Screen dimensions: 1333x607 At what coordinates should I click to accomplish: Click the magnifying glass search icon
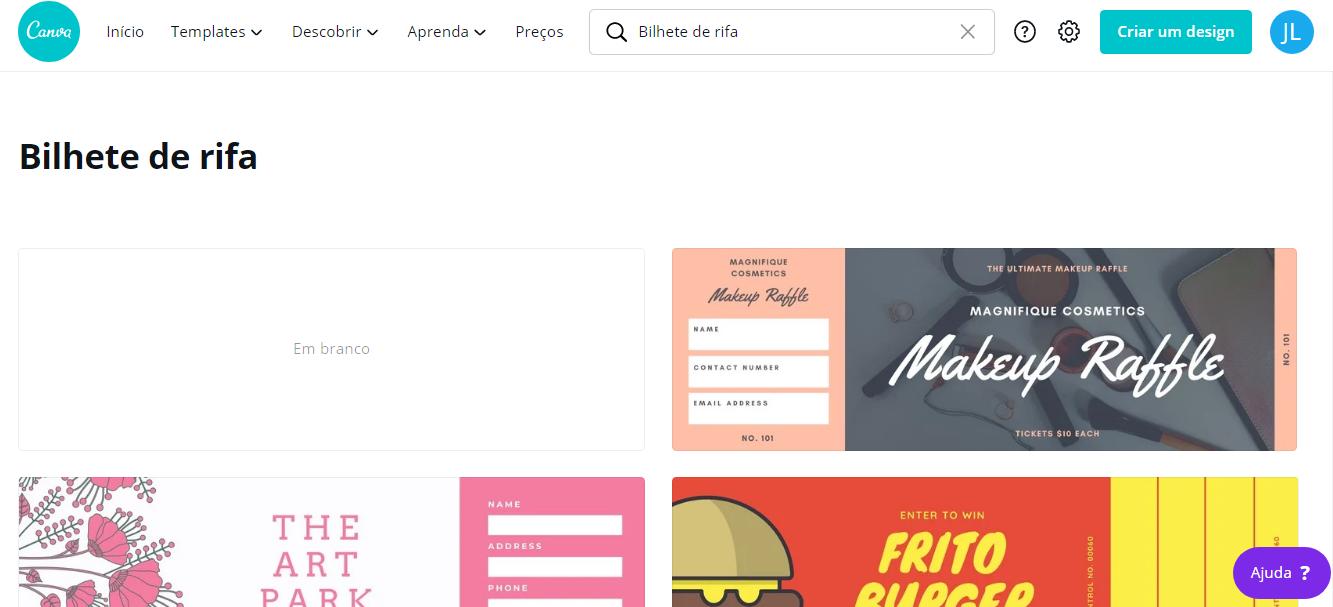[x=617, y=32]
